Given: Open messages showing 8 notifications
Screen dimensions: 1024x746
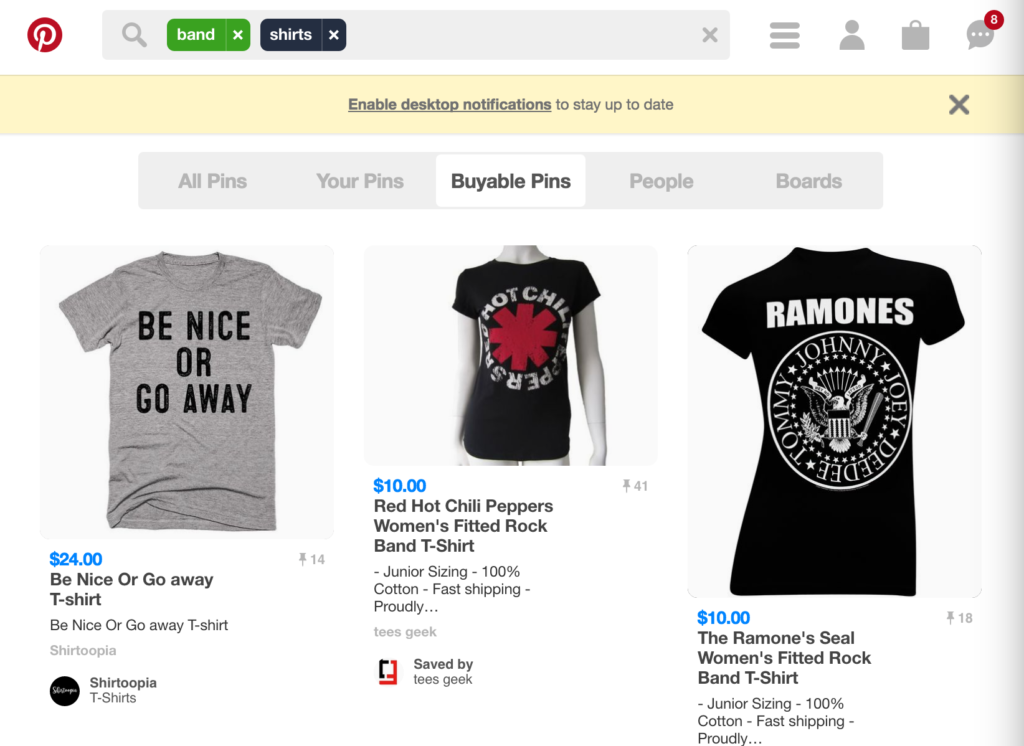Looking at the screenshot, I should (x=980, y=34).
